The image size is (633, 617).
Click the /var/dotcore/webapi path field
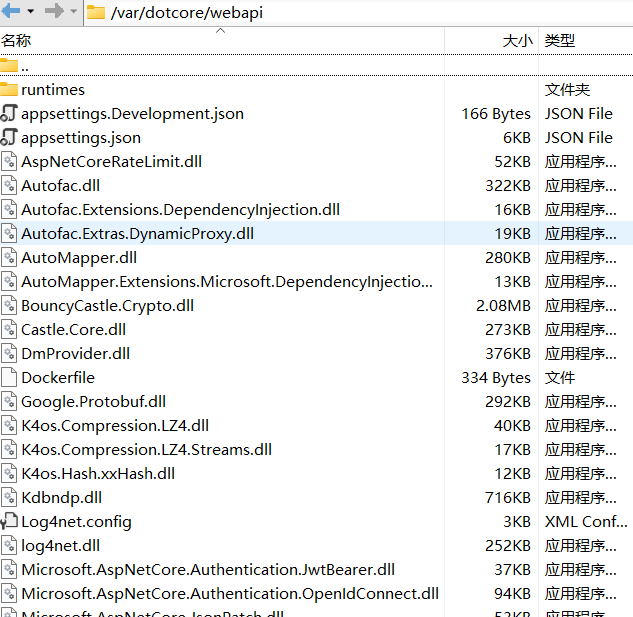(187, 13)
